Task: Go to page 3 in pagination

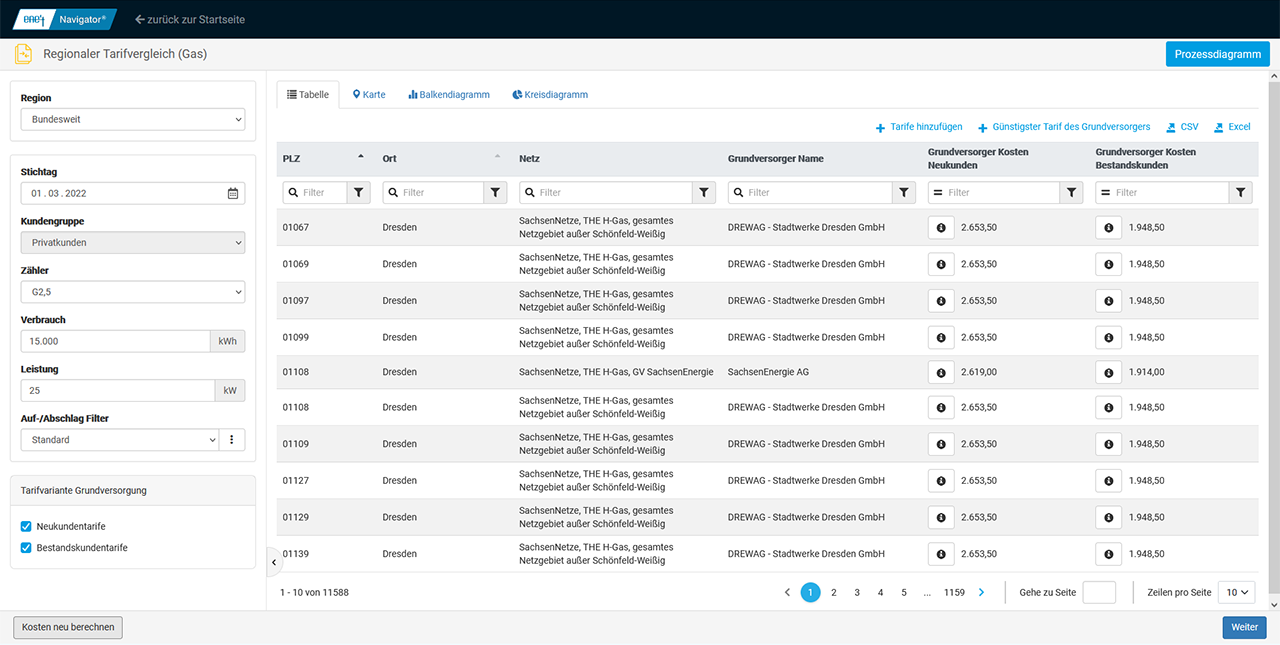Action: pos(857,593)
